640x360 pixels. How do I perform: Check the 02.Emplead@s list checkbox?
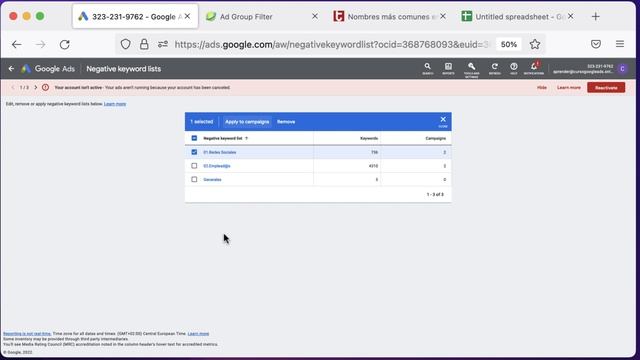tap(194, 166)
